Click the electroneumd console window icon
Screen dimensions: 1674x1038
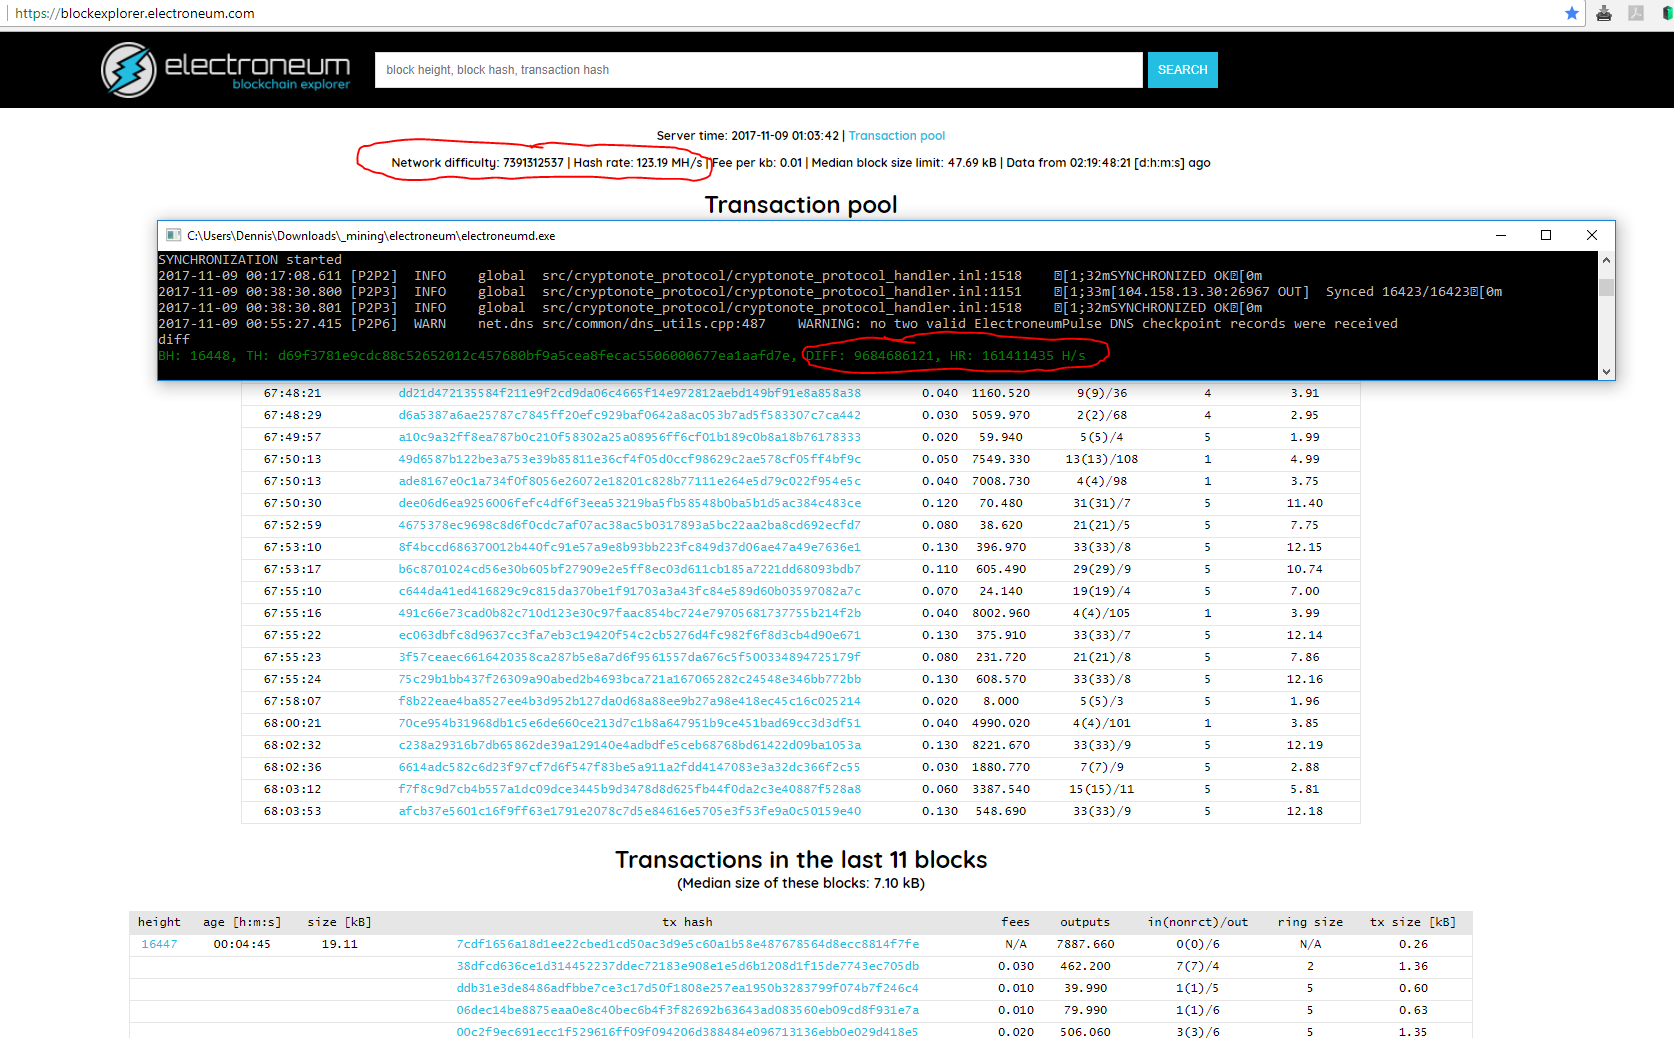(173, 235)
